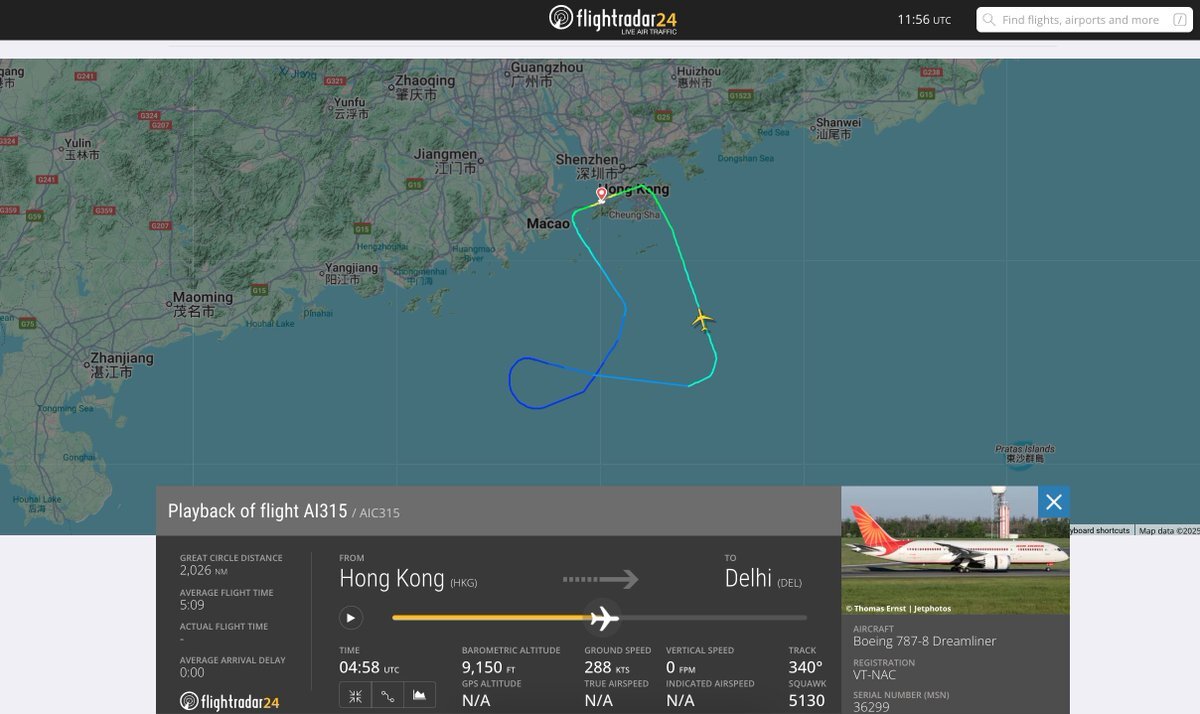Toggle the flight route line icon
Screen dimensions: 1200x714
(x=387, y=695)
